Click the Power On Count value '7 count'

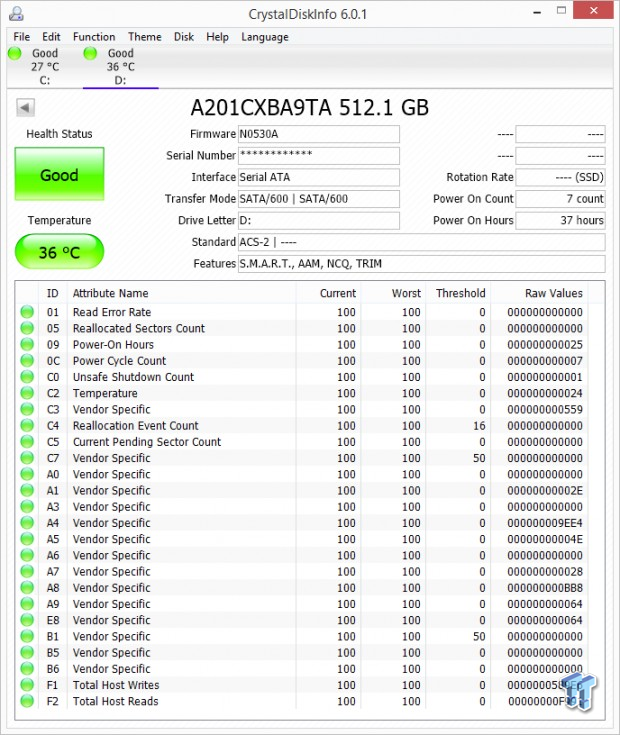pyautogui.click(x=560, y=199)
